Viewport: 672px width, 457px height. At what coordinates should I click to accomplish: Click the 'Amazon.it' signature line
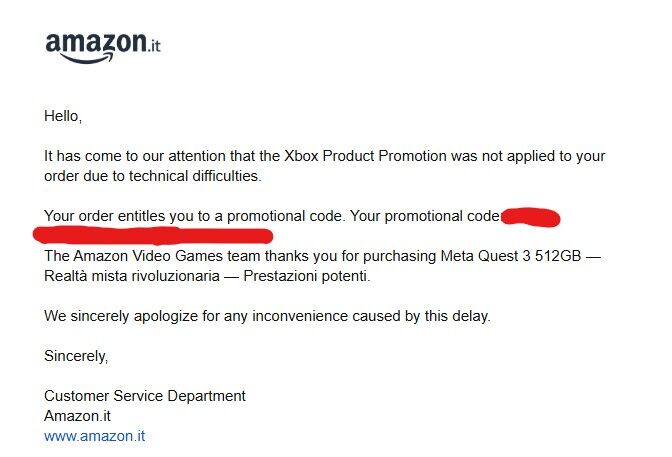click(78, 416)
